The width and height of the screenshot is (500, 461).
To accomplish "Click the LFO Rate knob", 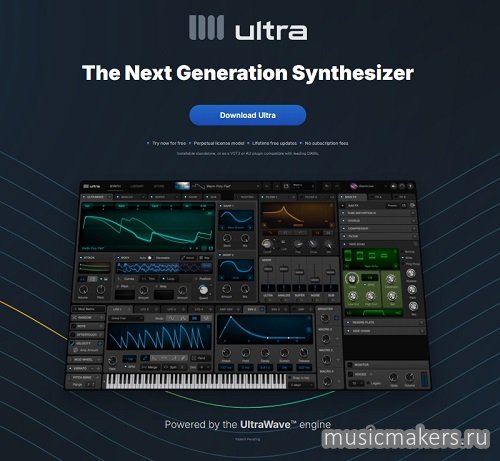I will point(113,360).
